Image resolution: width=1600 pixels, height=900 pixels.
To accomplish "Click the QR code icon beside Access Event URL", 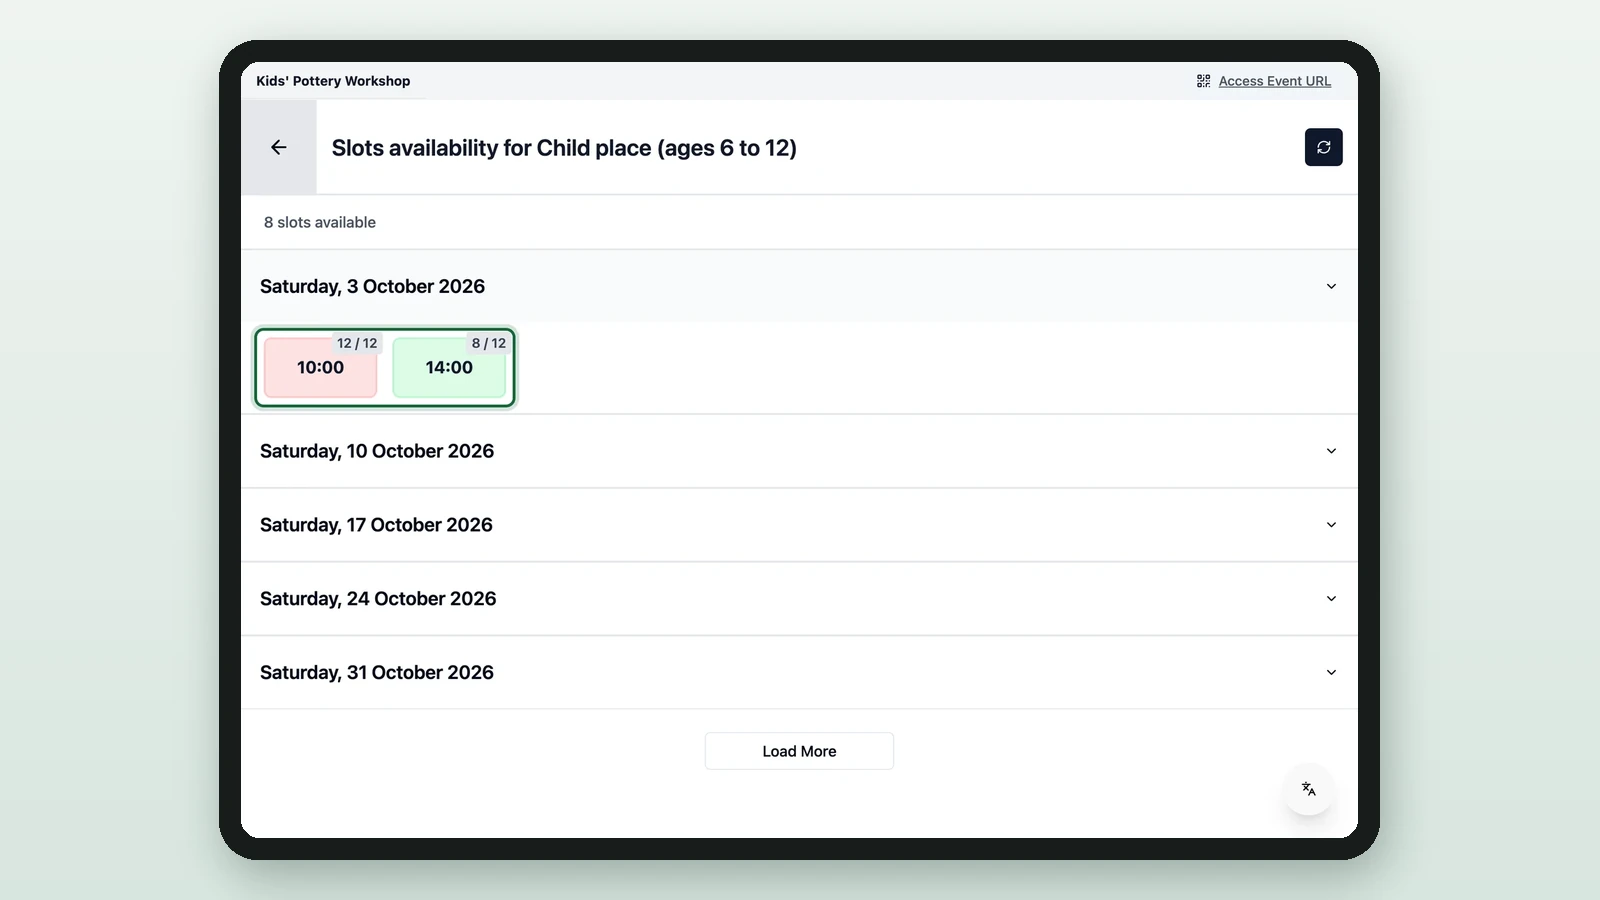I will click(x=1203, y=81).
